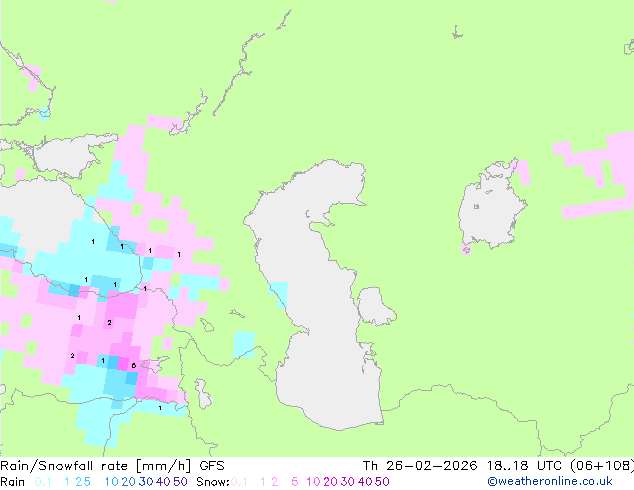Click the "6" snowfall rate value on map
634x490 pixels.
(134, 366)
